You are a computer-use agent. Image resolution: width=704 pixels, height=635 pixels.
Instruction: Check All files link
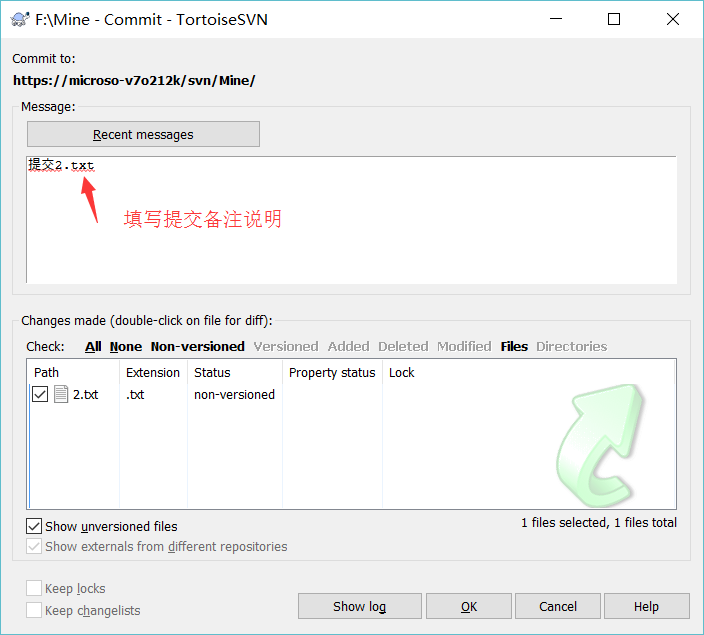(93, 346)
